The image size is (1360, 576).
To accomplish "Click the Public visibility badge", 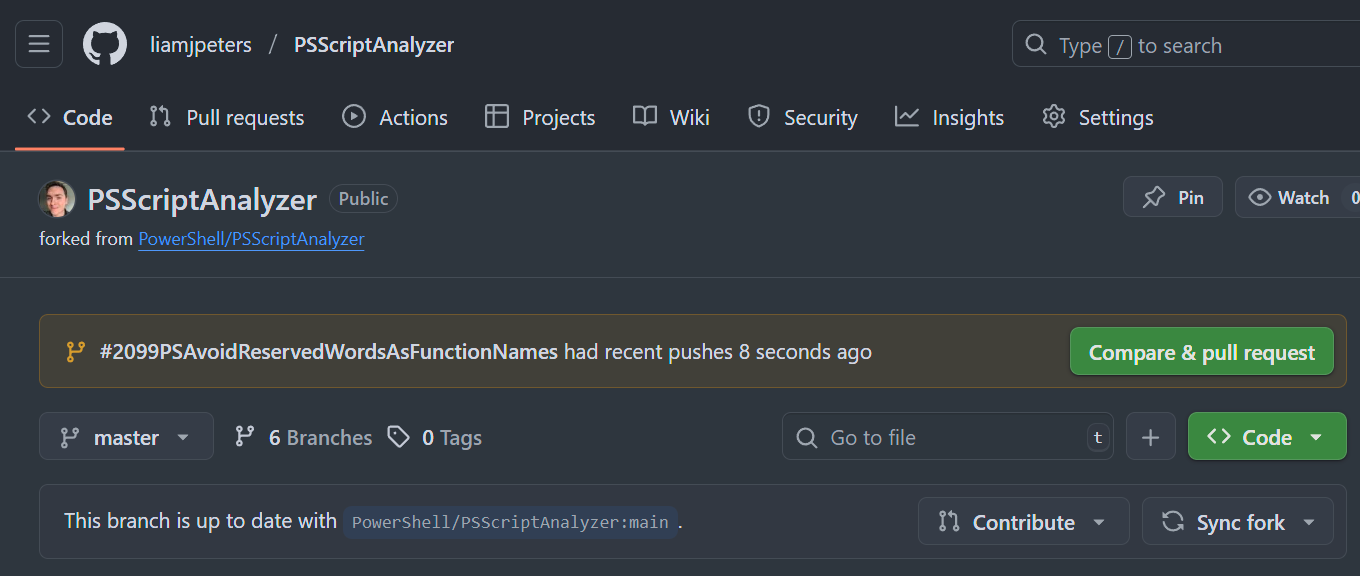I will pyautogui.click(x=363, y=199).
